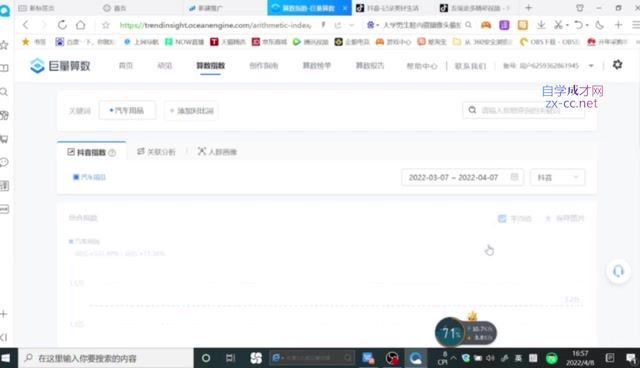This screenshot has height=368, width=640.
Task: Open the browser hamburger menu
Action: [636, 25]
